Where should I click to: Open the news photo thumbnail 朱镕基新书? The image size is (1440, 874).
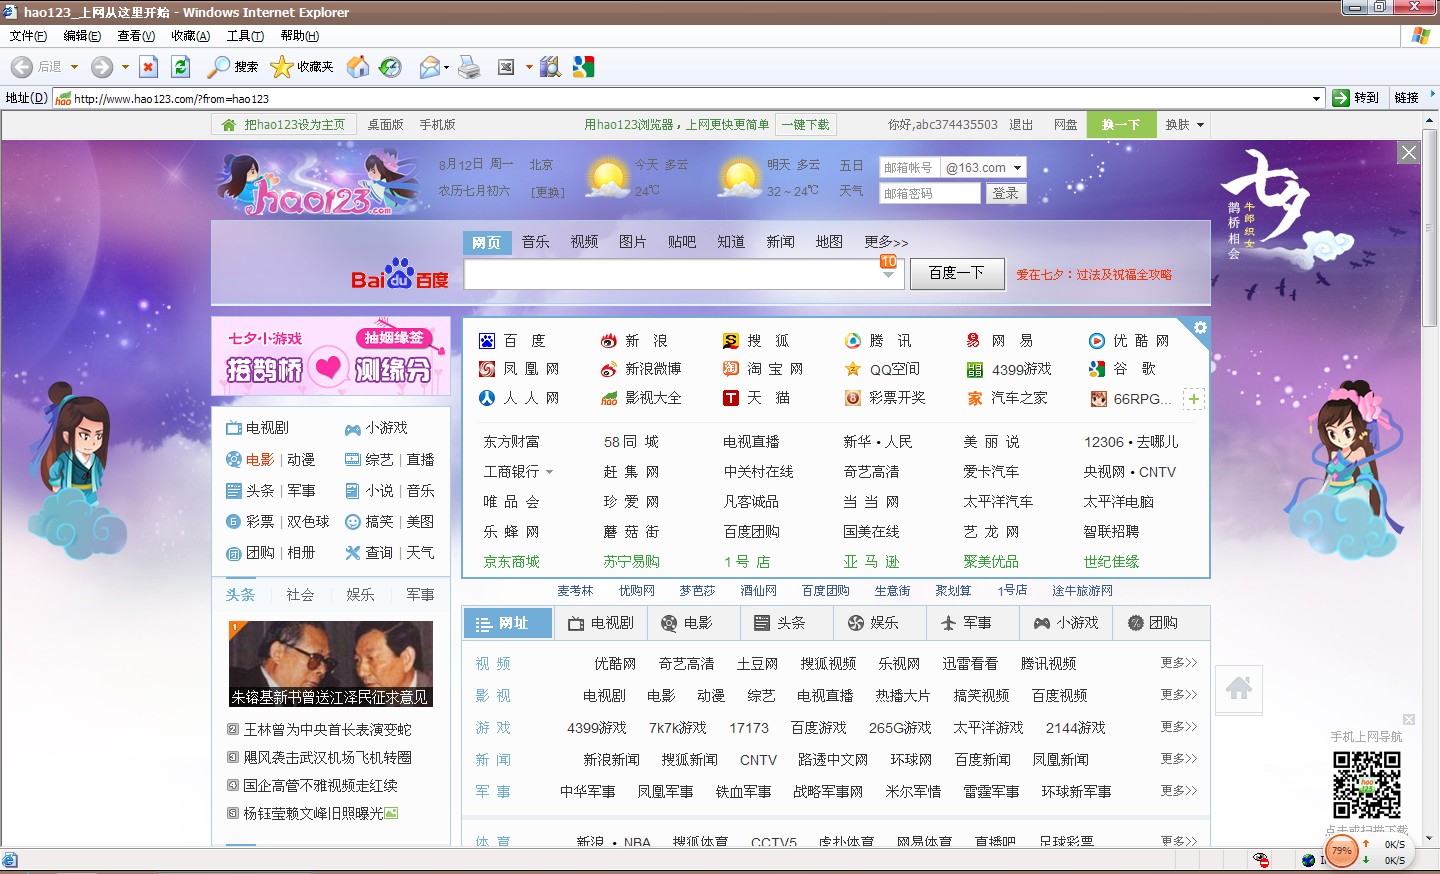pos(331,664)
